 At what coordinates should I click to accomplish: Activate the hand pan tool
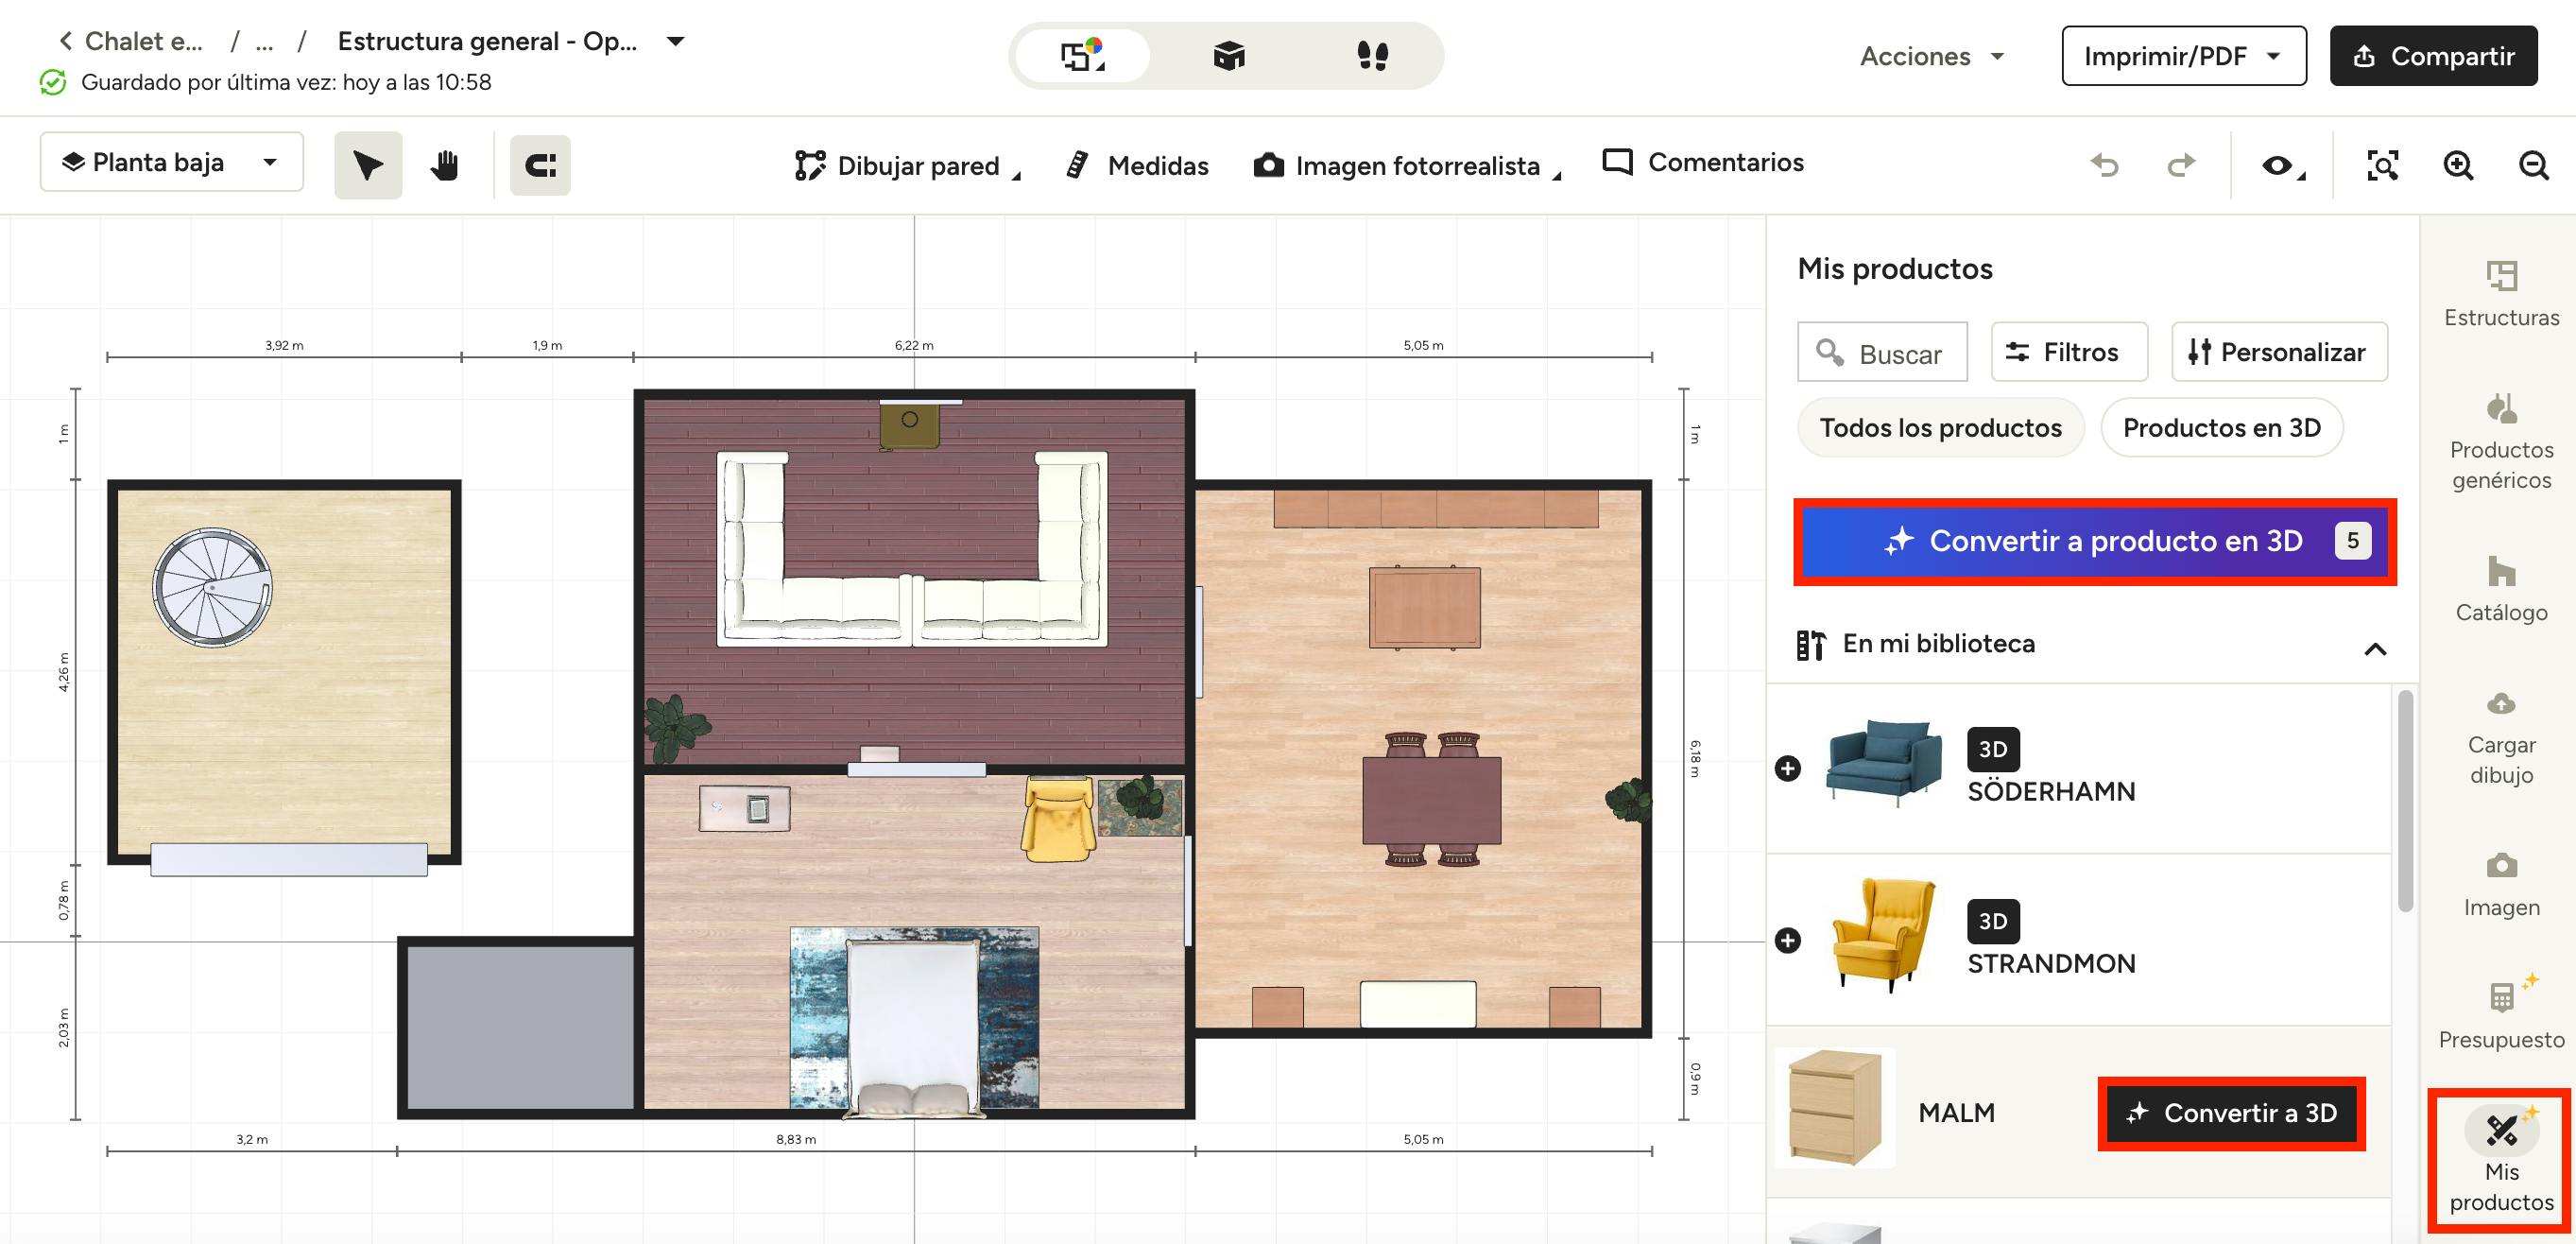444,165
